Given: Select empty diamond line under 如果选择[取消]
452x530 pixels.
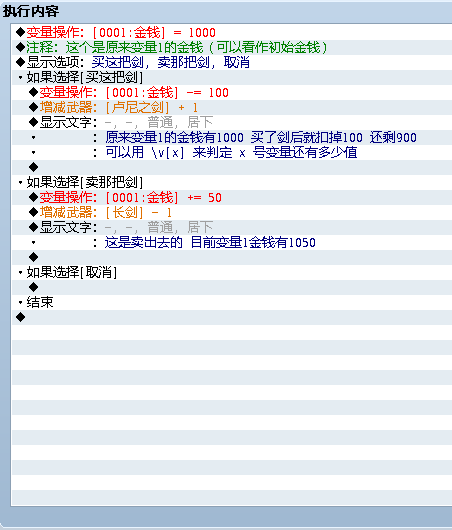Looking at the screenshot, I should point(232,287).
